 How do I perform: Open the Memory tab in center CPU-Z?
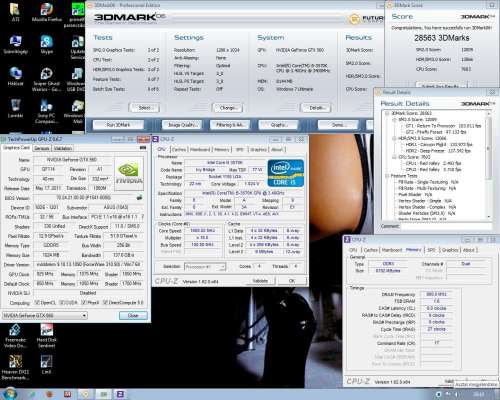pos(222,149)
